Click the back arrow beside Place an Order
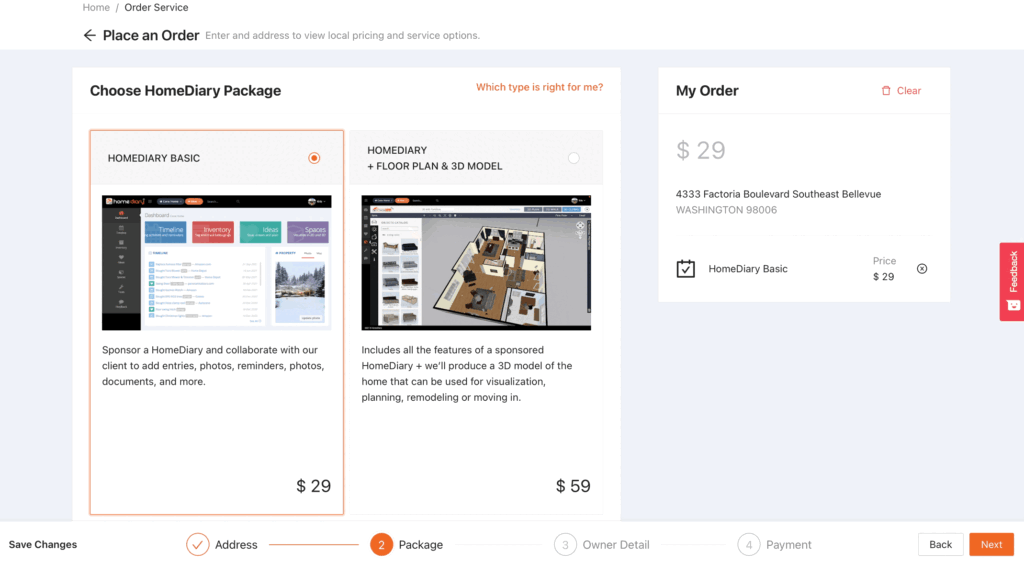Viewport: 1024px width, 563px height. coord(90,36)
